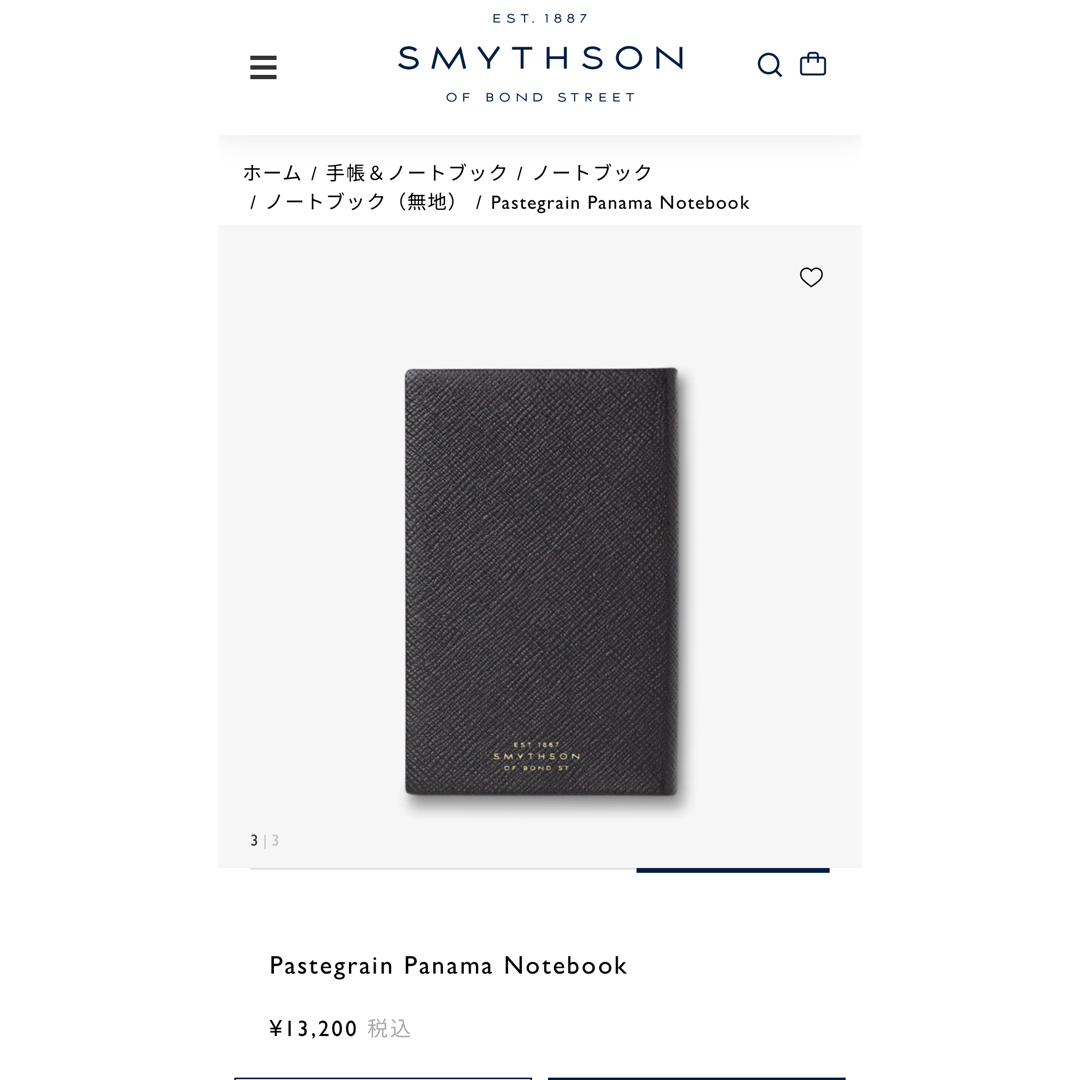Click the gold Smythson emboss on notebook

(x=537, y=756)
